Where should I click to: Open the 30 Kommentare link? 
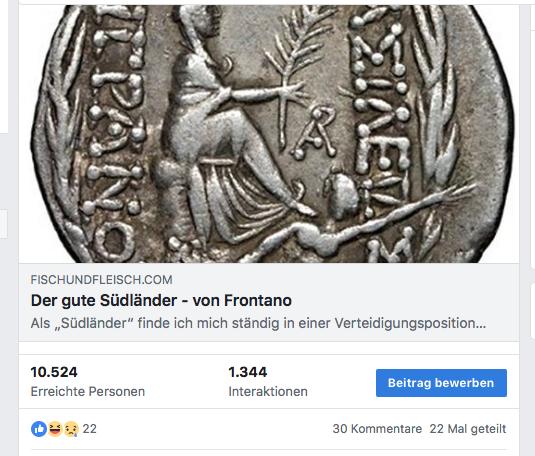(377, 429)
